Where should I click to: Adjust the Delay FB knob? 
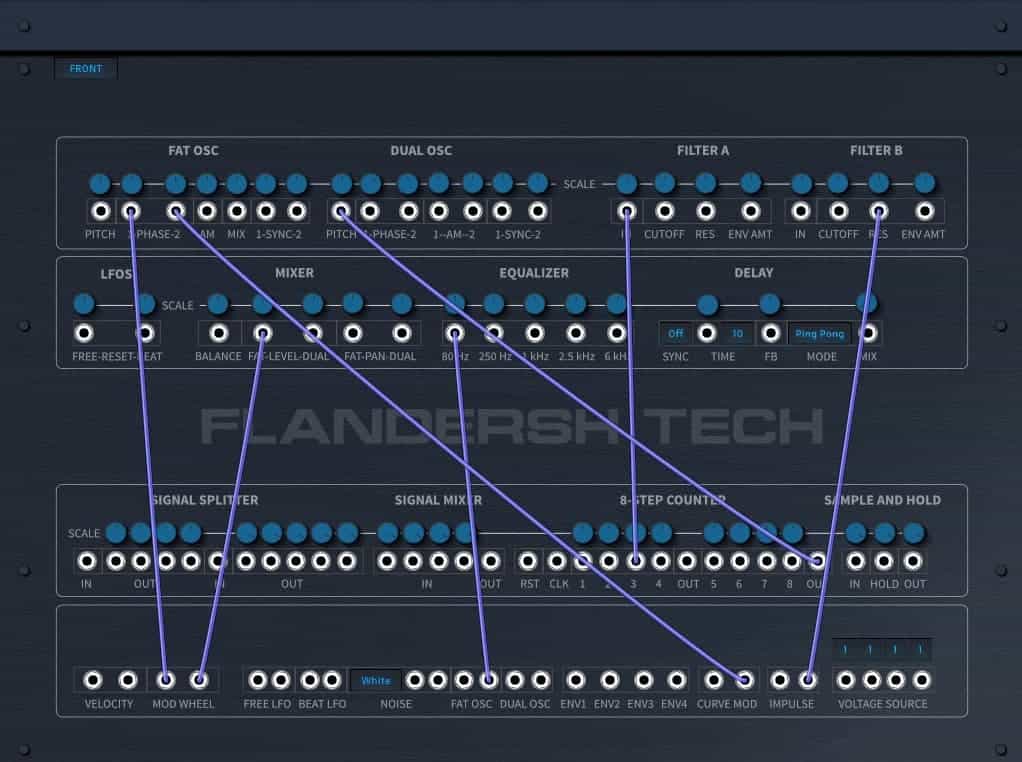tap(770, 303)
